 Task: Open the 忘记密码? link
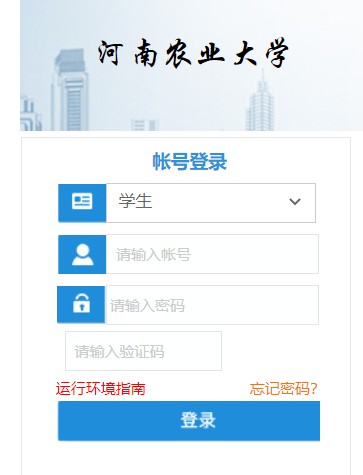pyautogui.click(x=283, y=389)
